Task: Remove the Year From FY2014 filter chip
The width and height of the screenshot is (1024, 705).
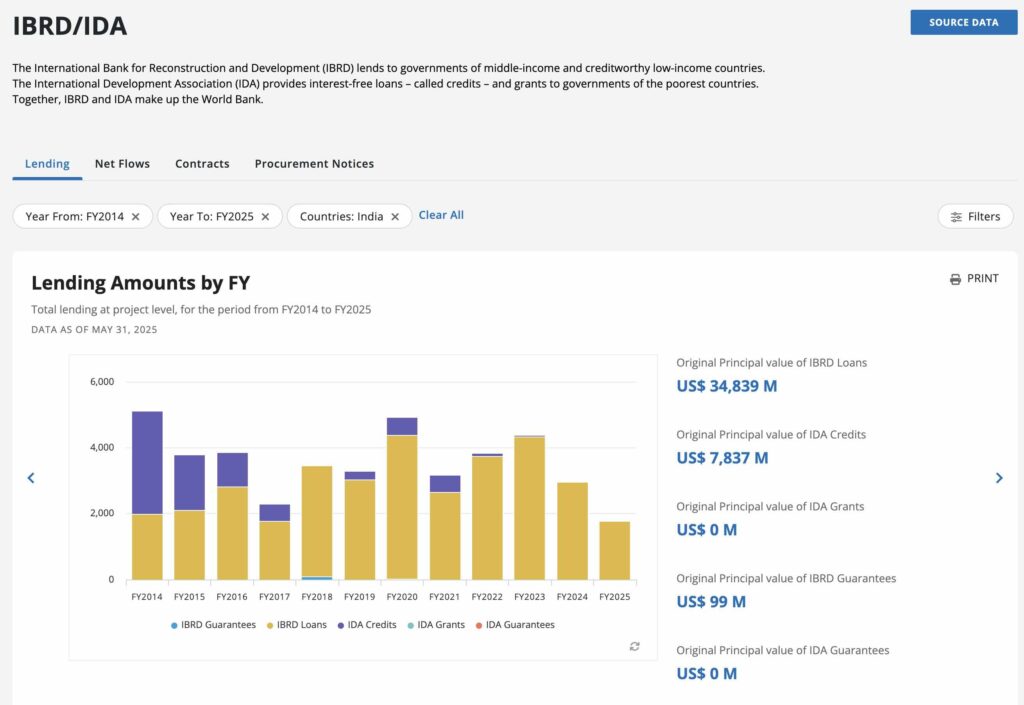Action: coord(135,217)
